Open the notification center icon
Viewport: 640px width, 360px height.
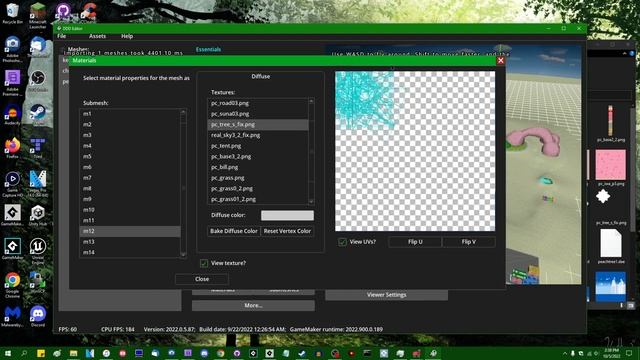629,353
